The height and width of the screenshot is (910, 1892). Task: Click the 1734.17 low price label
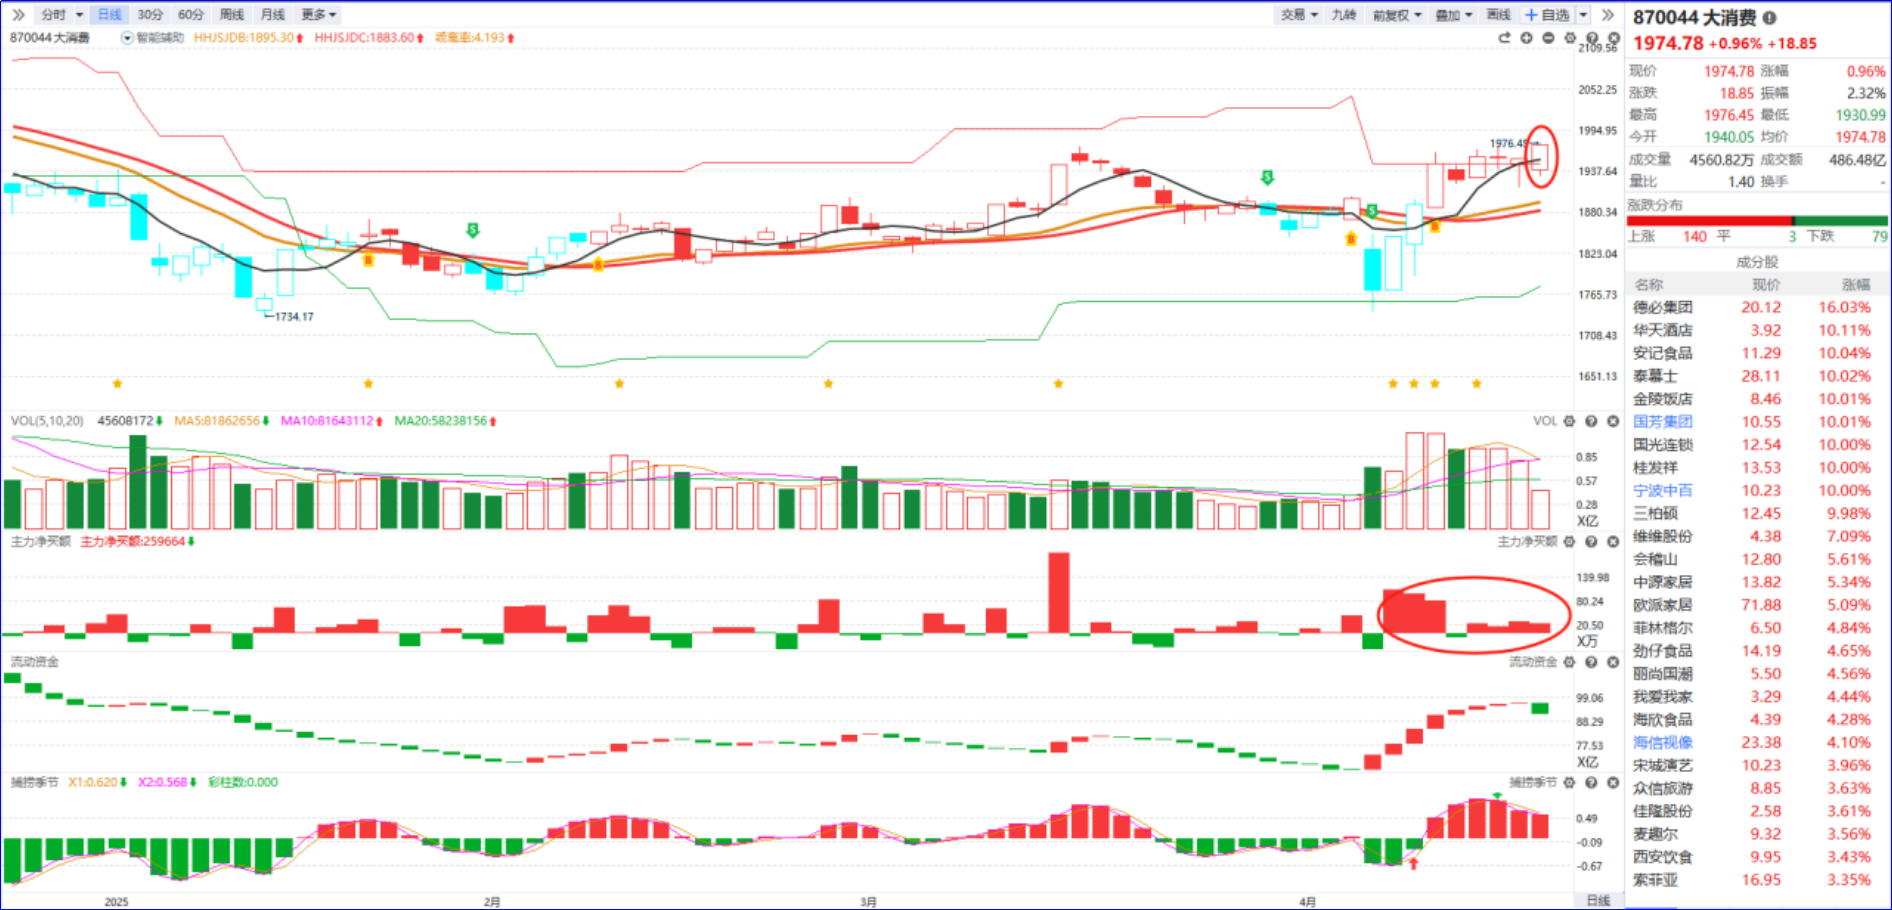(x=294, y=317)
